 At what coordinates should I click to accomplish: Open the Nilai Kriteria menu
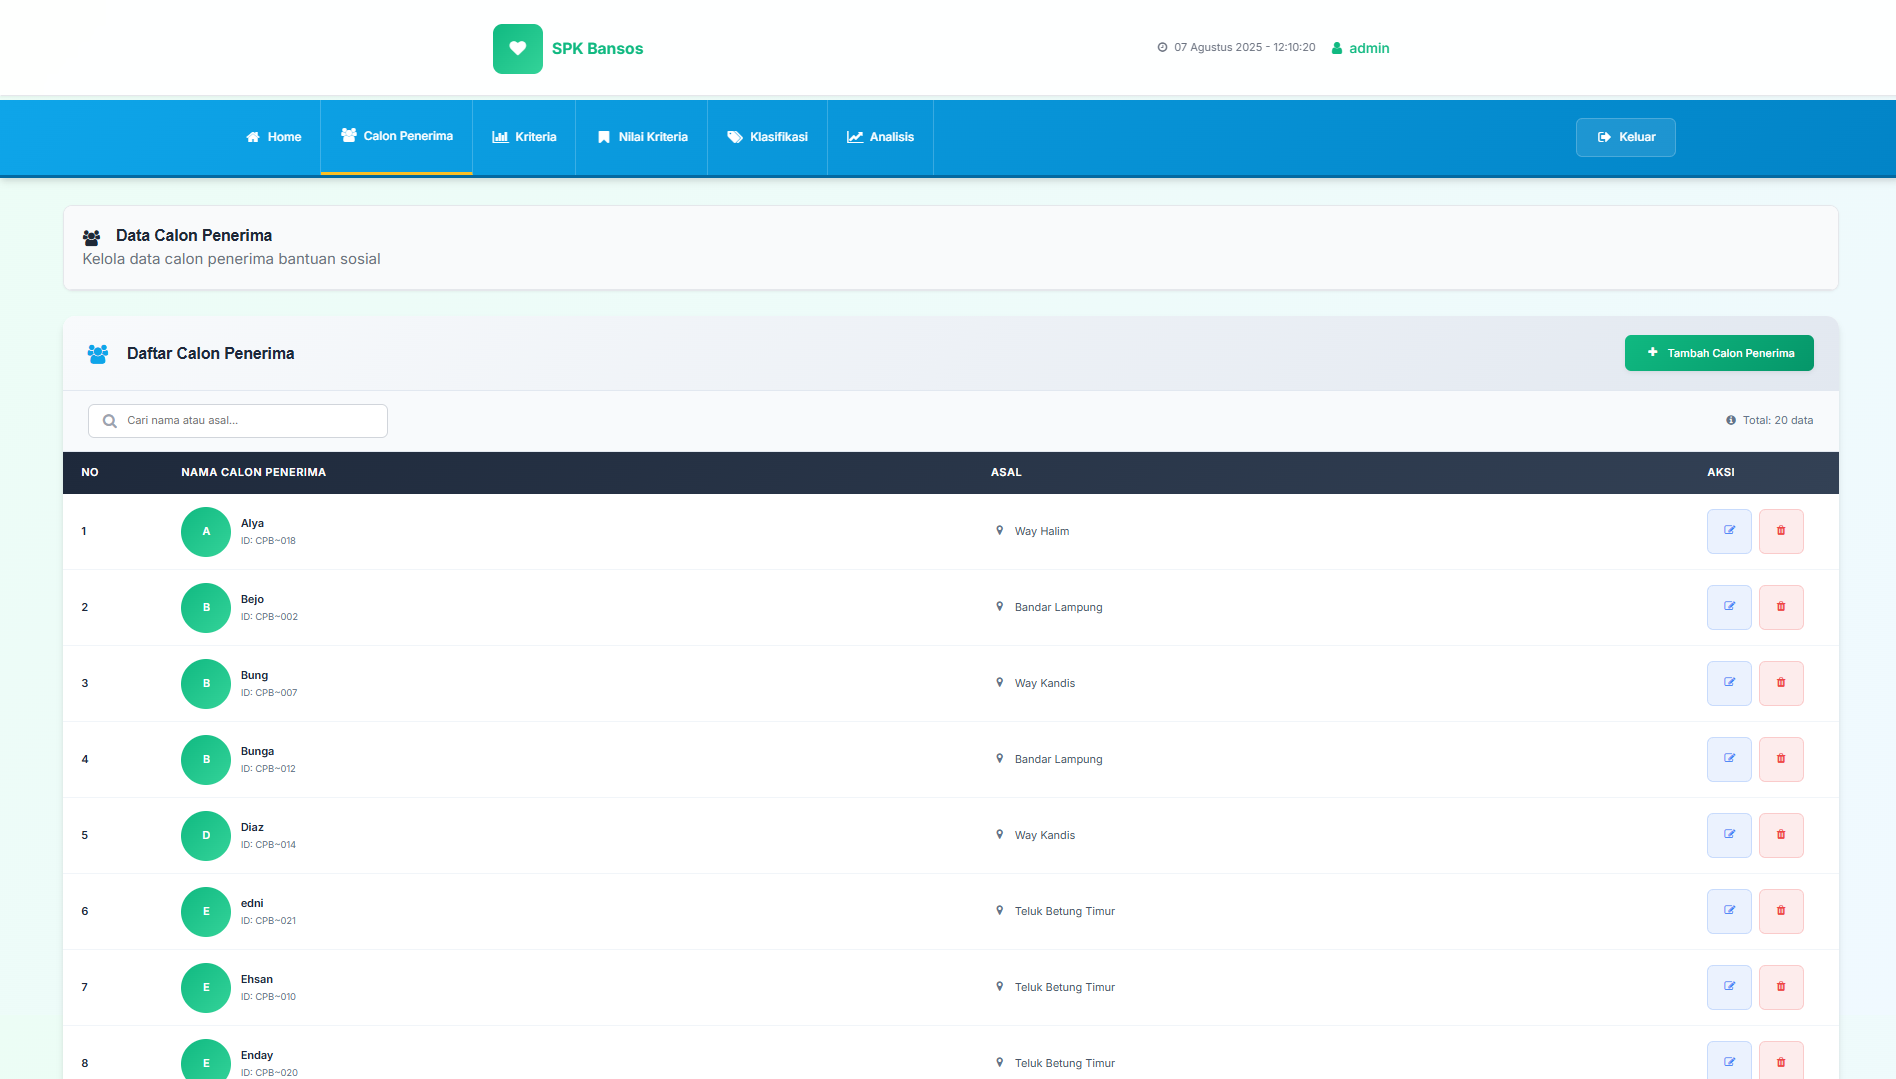coord(642,137)
